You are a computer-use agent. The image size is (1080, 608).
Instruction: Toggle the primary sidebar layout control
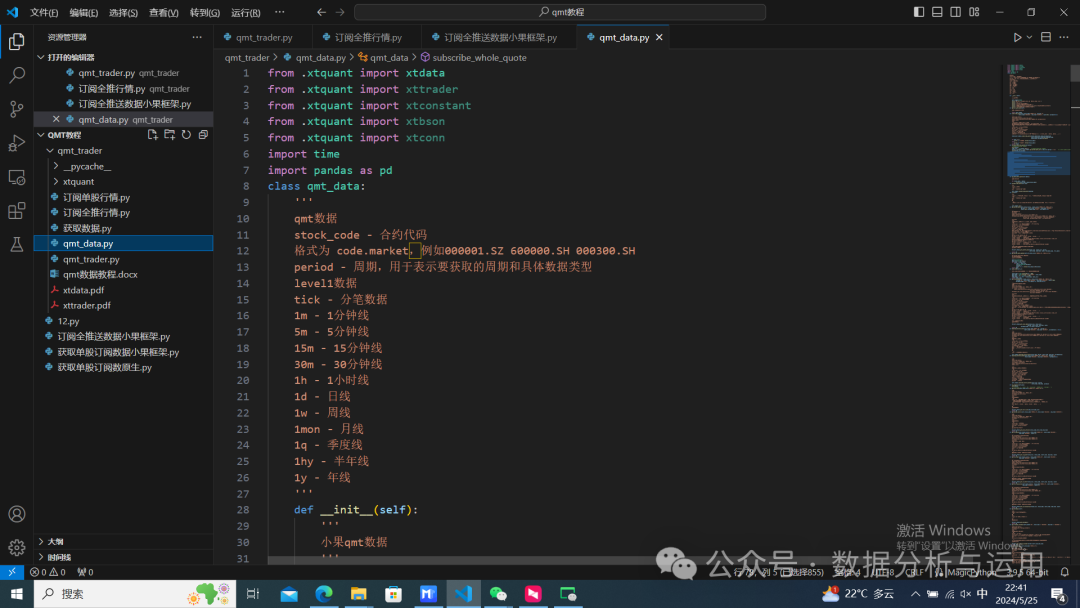tap(918, 11)
